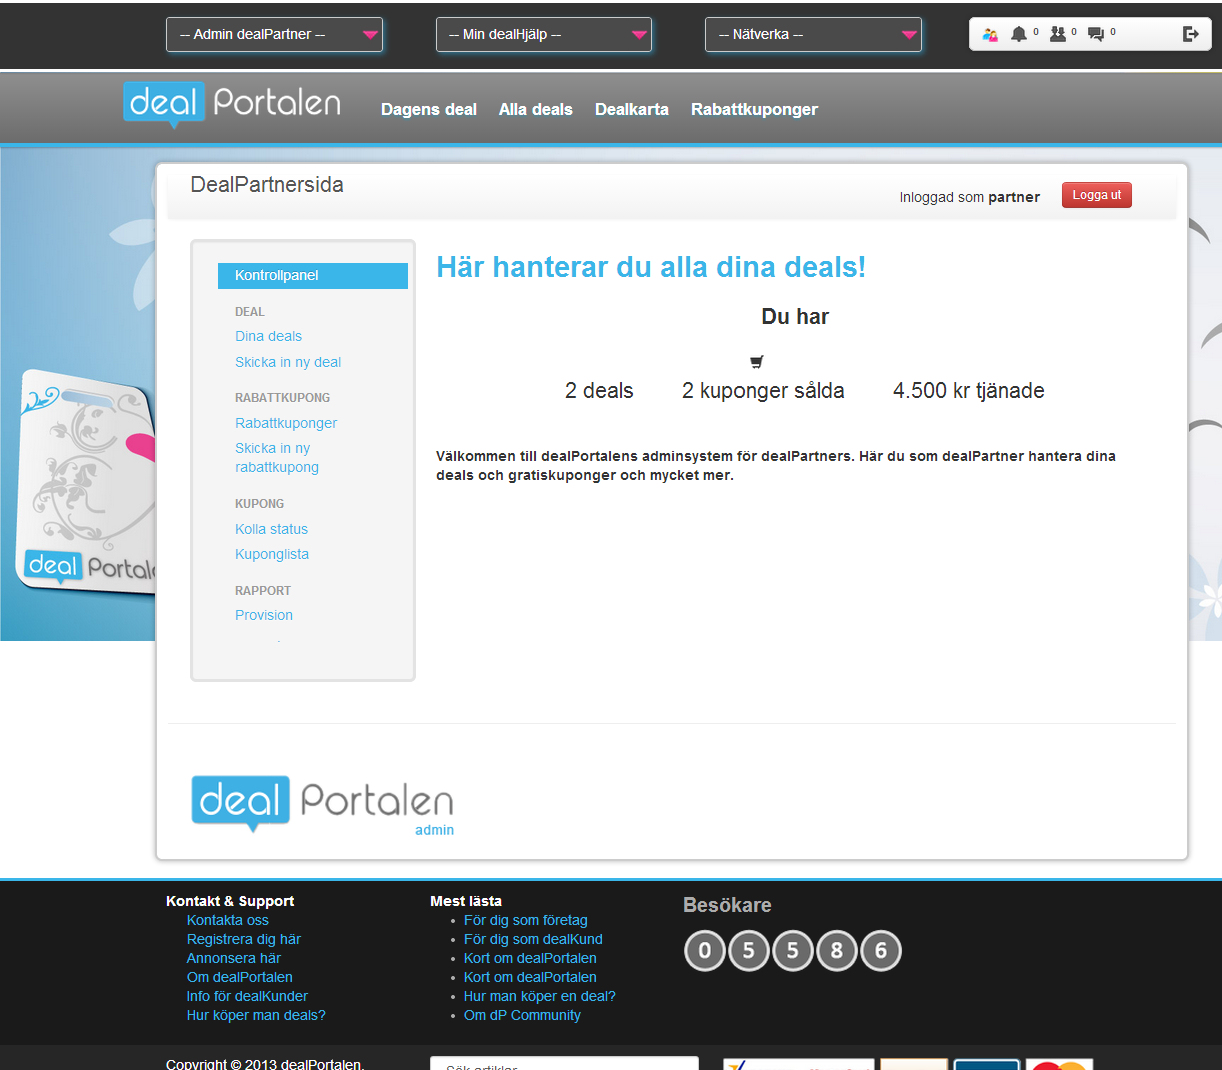View followers using the group icon
1222x1070 pixels.
(1057, 33)
